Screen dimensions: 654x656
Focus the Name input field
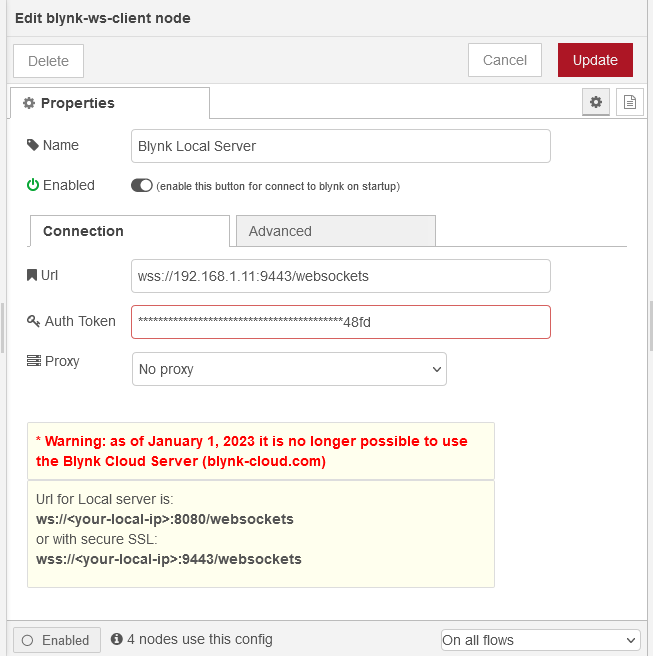(x=341, y=146)
